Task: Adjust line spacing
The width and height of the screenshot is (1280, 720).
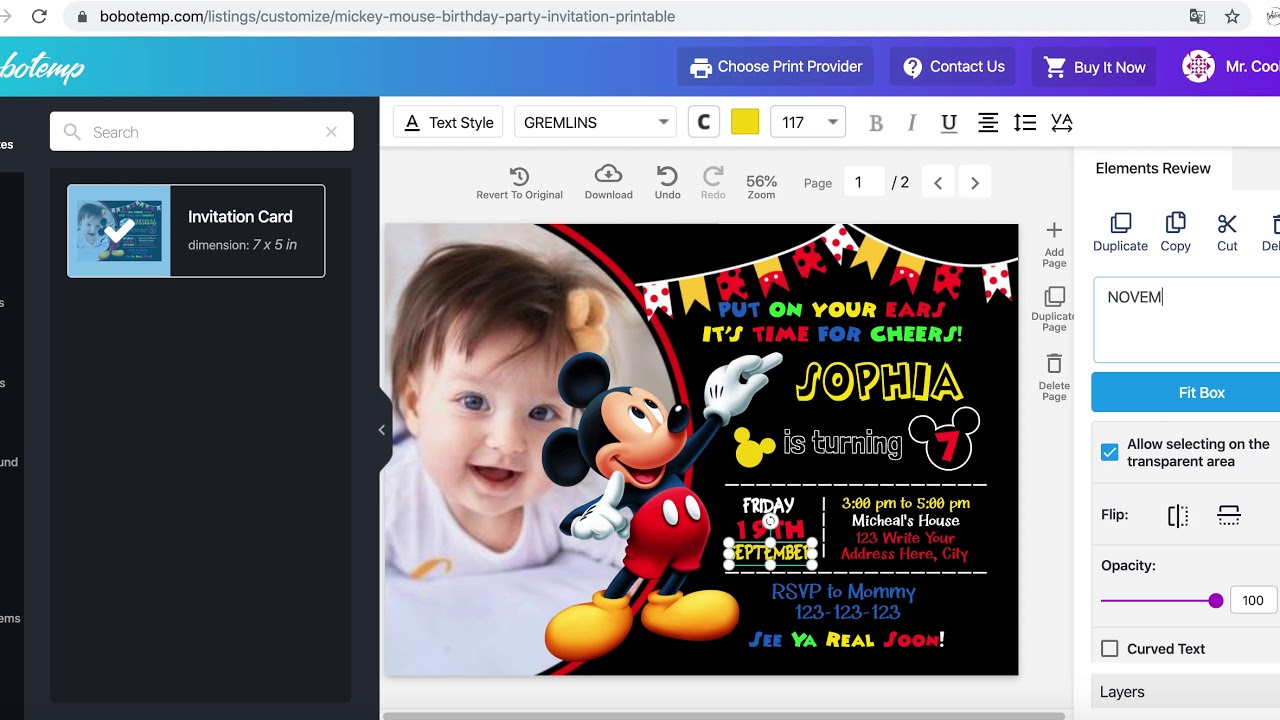Action: (1025, 123)
